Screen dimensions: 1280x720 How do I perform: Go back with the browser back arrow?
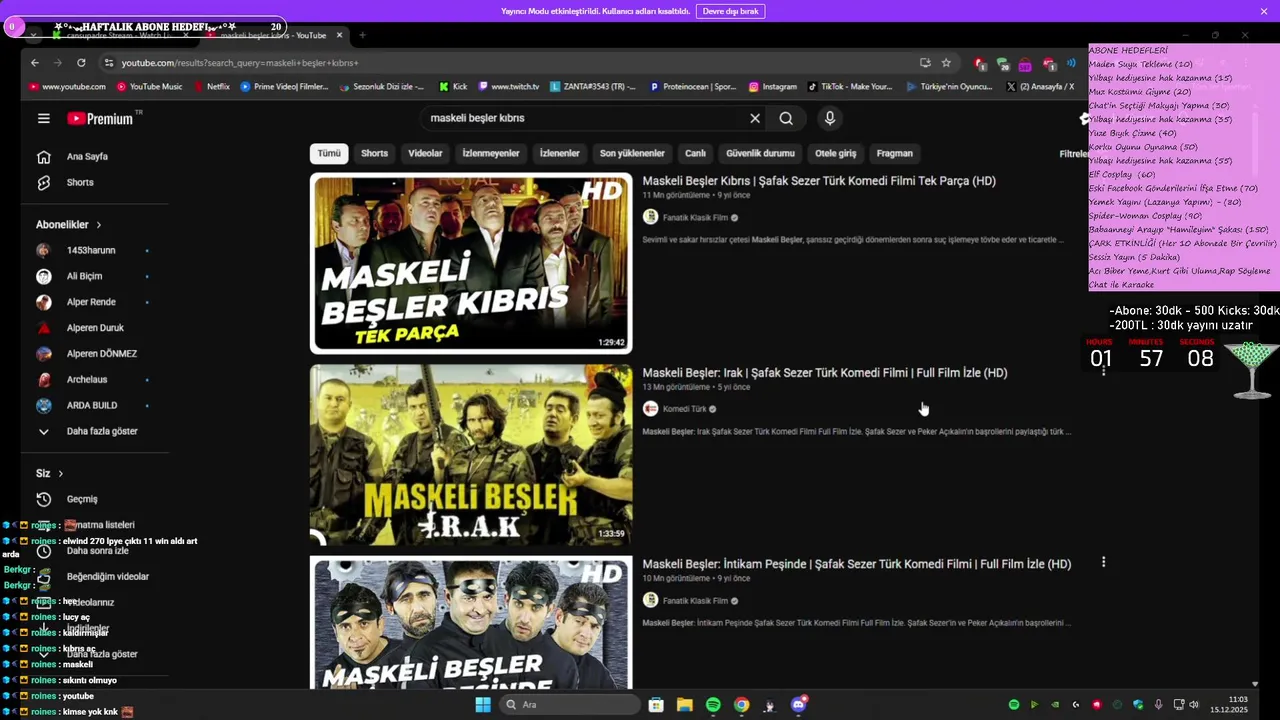pos(35,62)
